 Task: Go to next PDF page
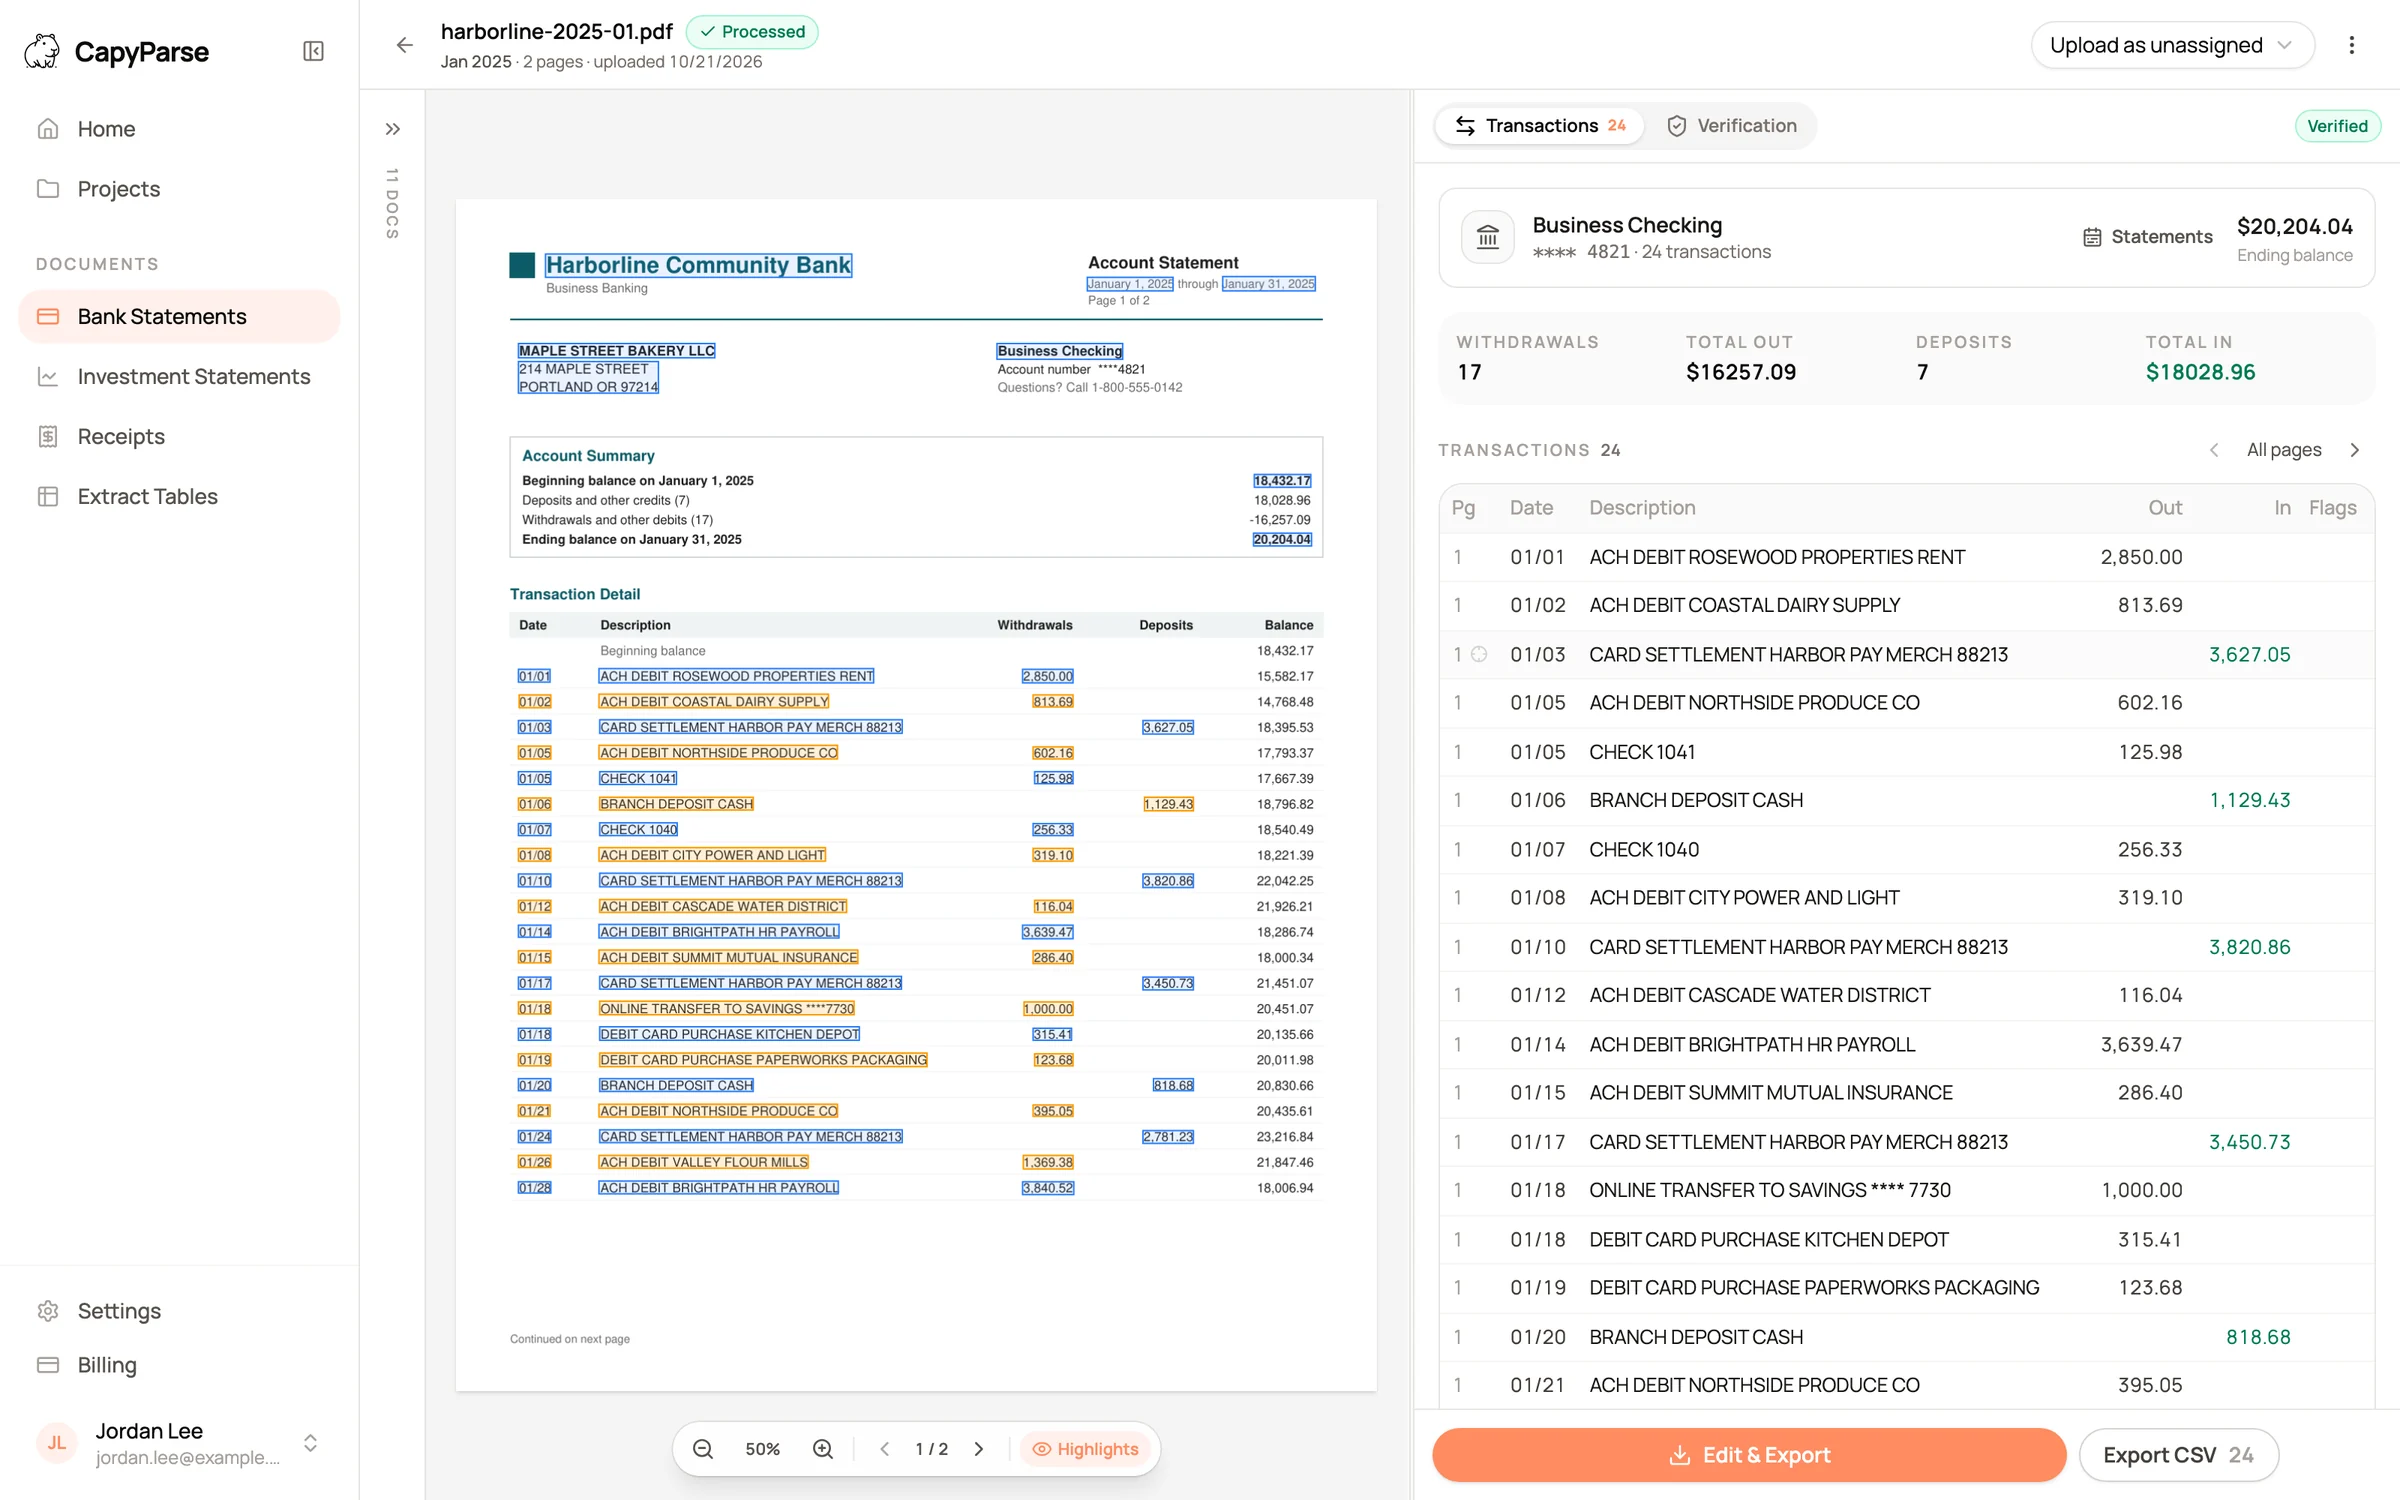979,1449
